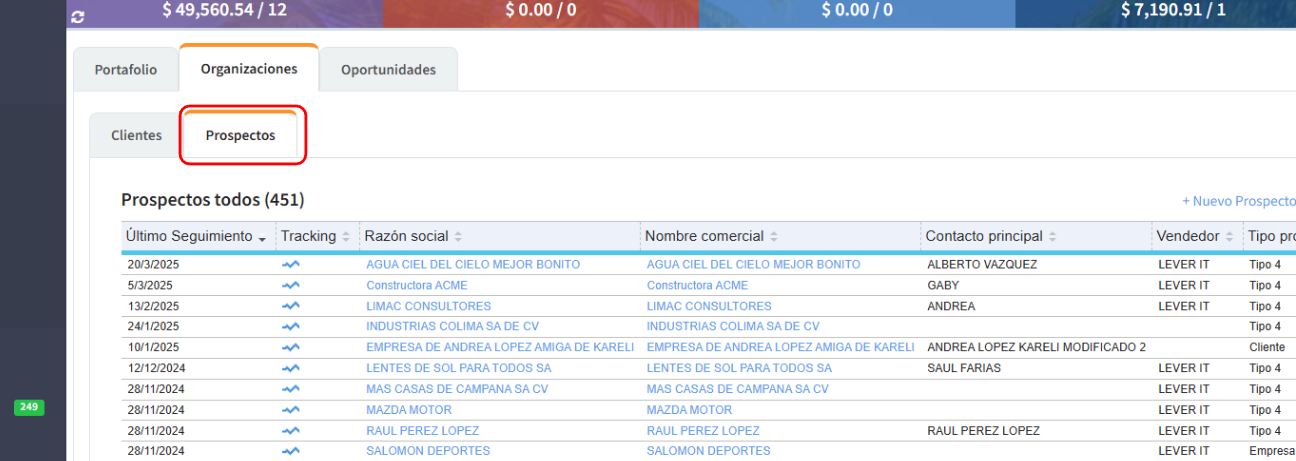Image resolution: width=1296 pixels, height=461 pixels.
Task: Open RAUL PEREZ LOPEZ razón social link
Action: click(422, 431)
